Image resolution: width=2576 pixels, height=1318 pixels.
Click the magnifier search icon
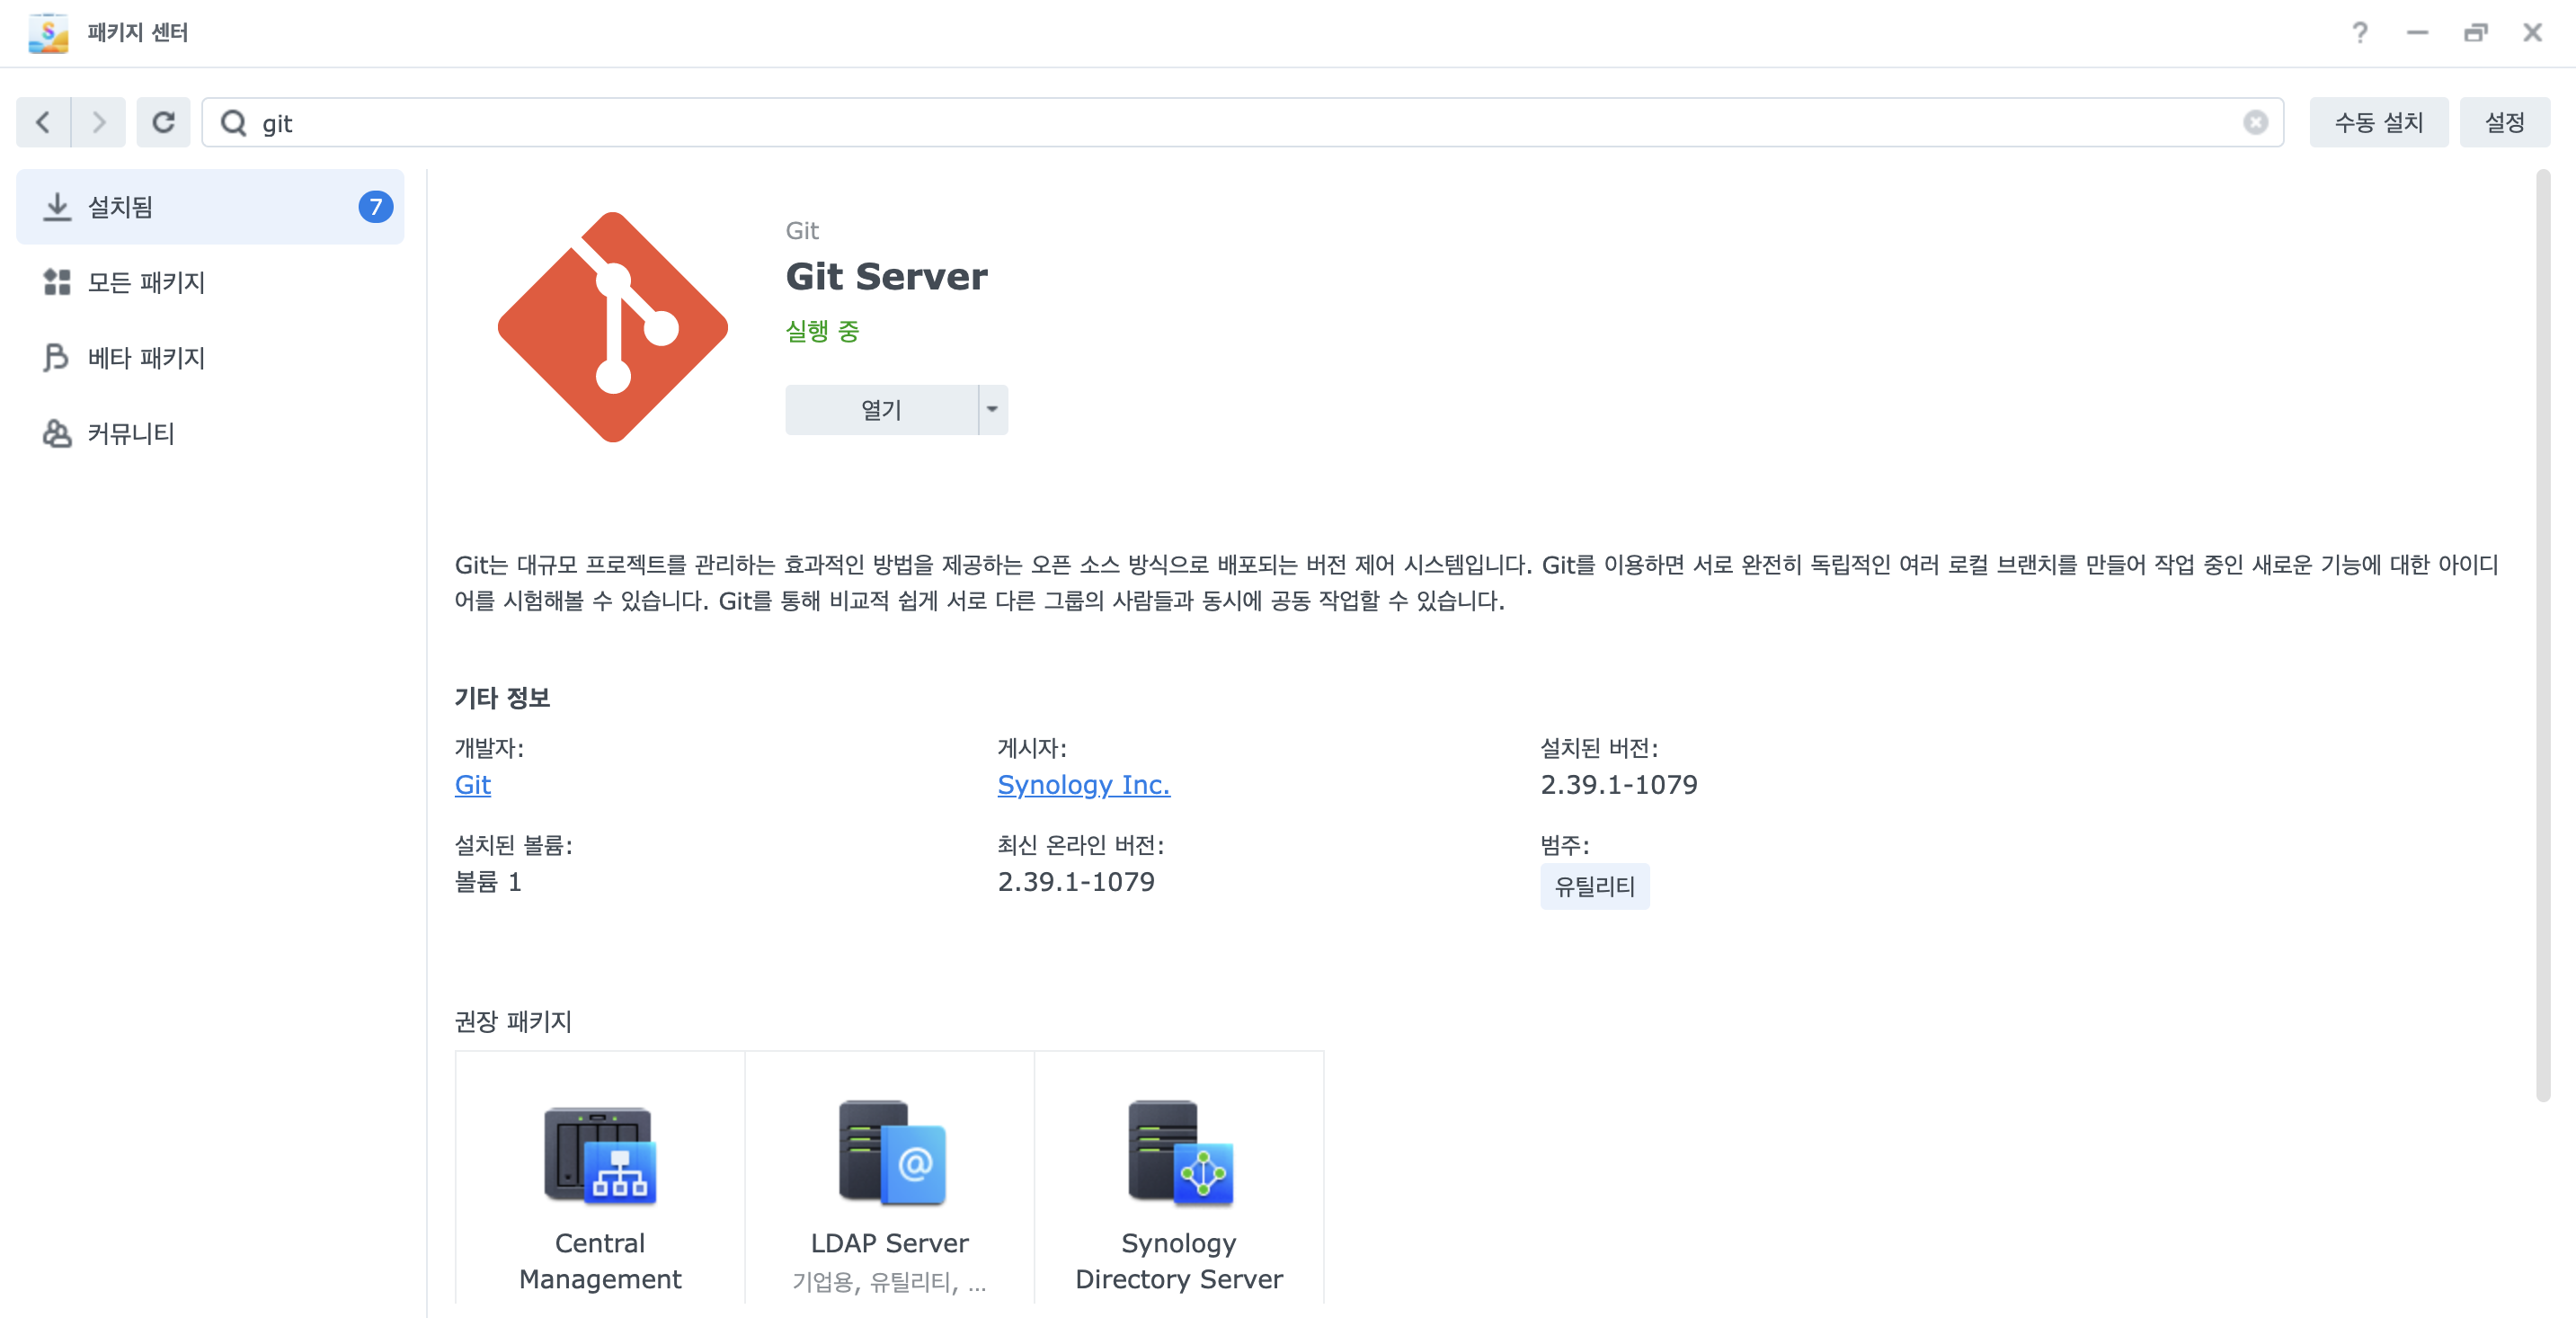pos(234,122)
